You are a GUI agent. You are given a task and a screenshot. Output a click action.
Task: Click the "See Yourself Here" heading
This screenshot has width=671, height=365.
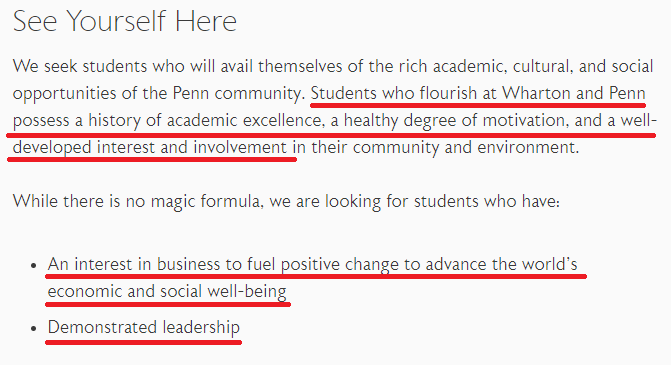pos(125,21)
